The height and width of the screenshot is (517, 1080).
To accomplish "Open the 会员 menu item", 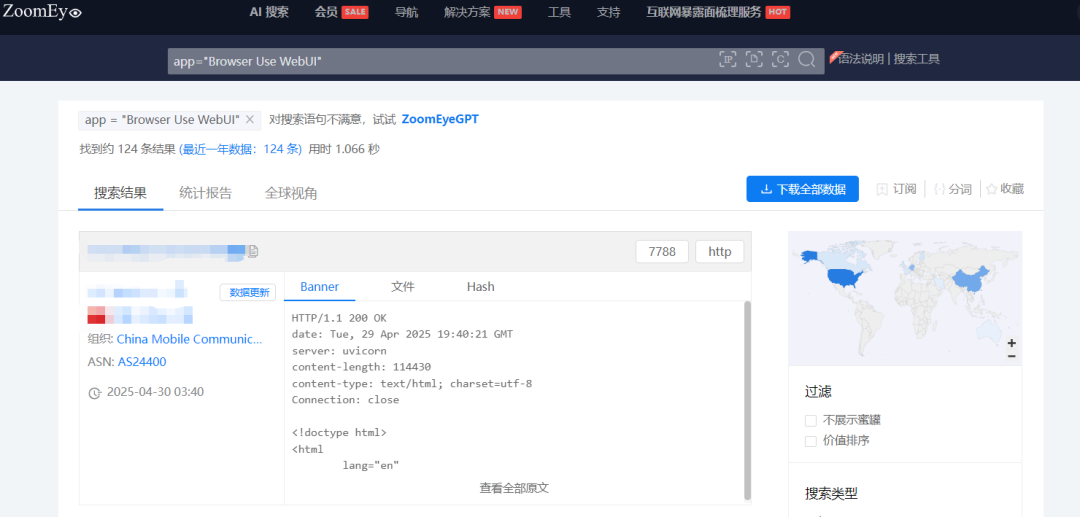I will tap(326, 12).
